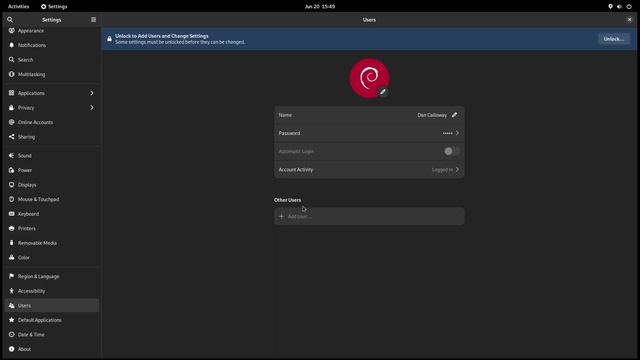
Task: Select Search in the settings sidebar
Action: pos(52,60)
